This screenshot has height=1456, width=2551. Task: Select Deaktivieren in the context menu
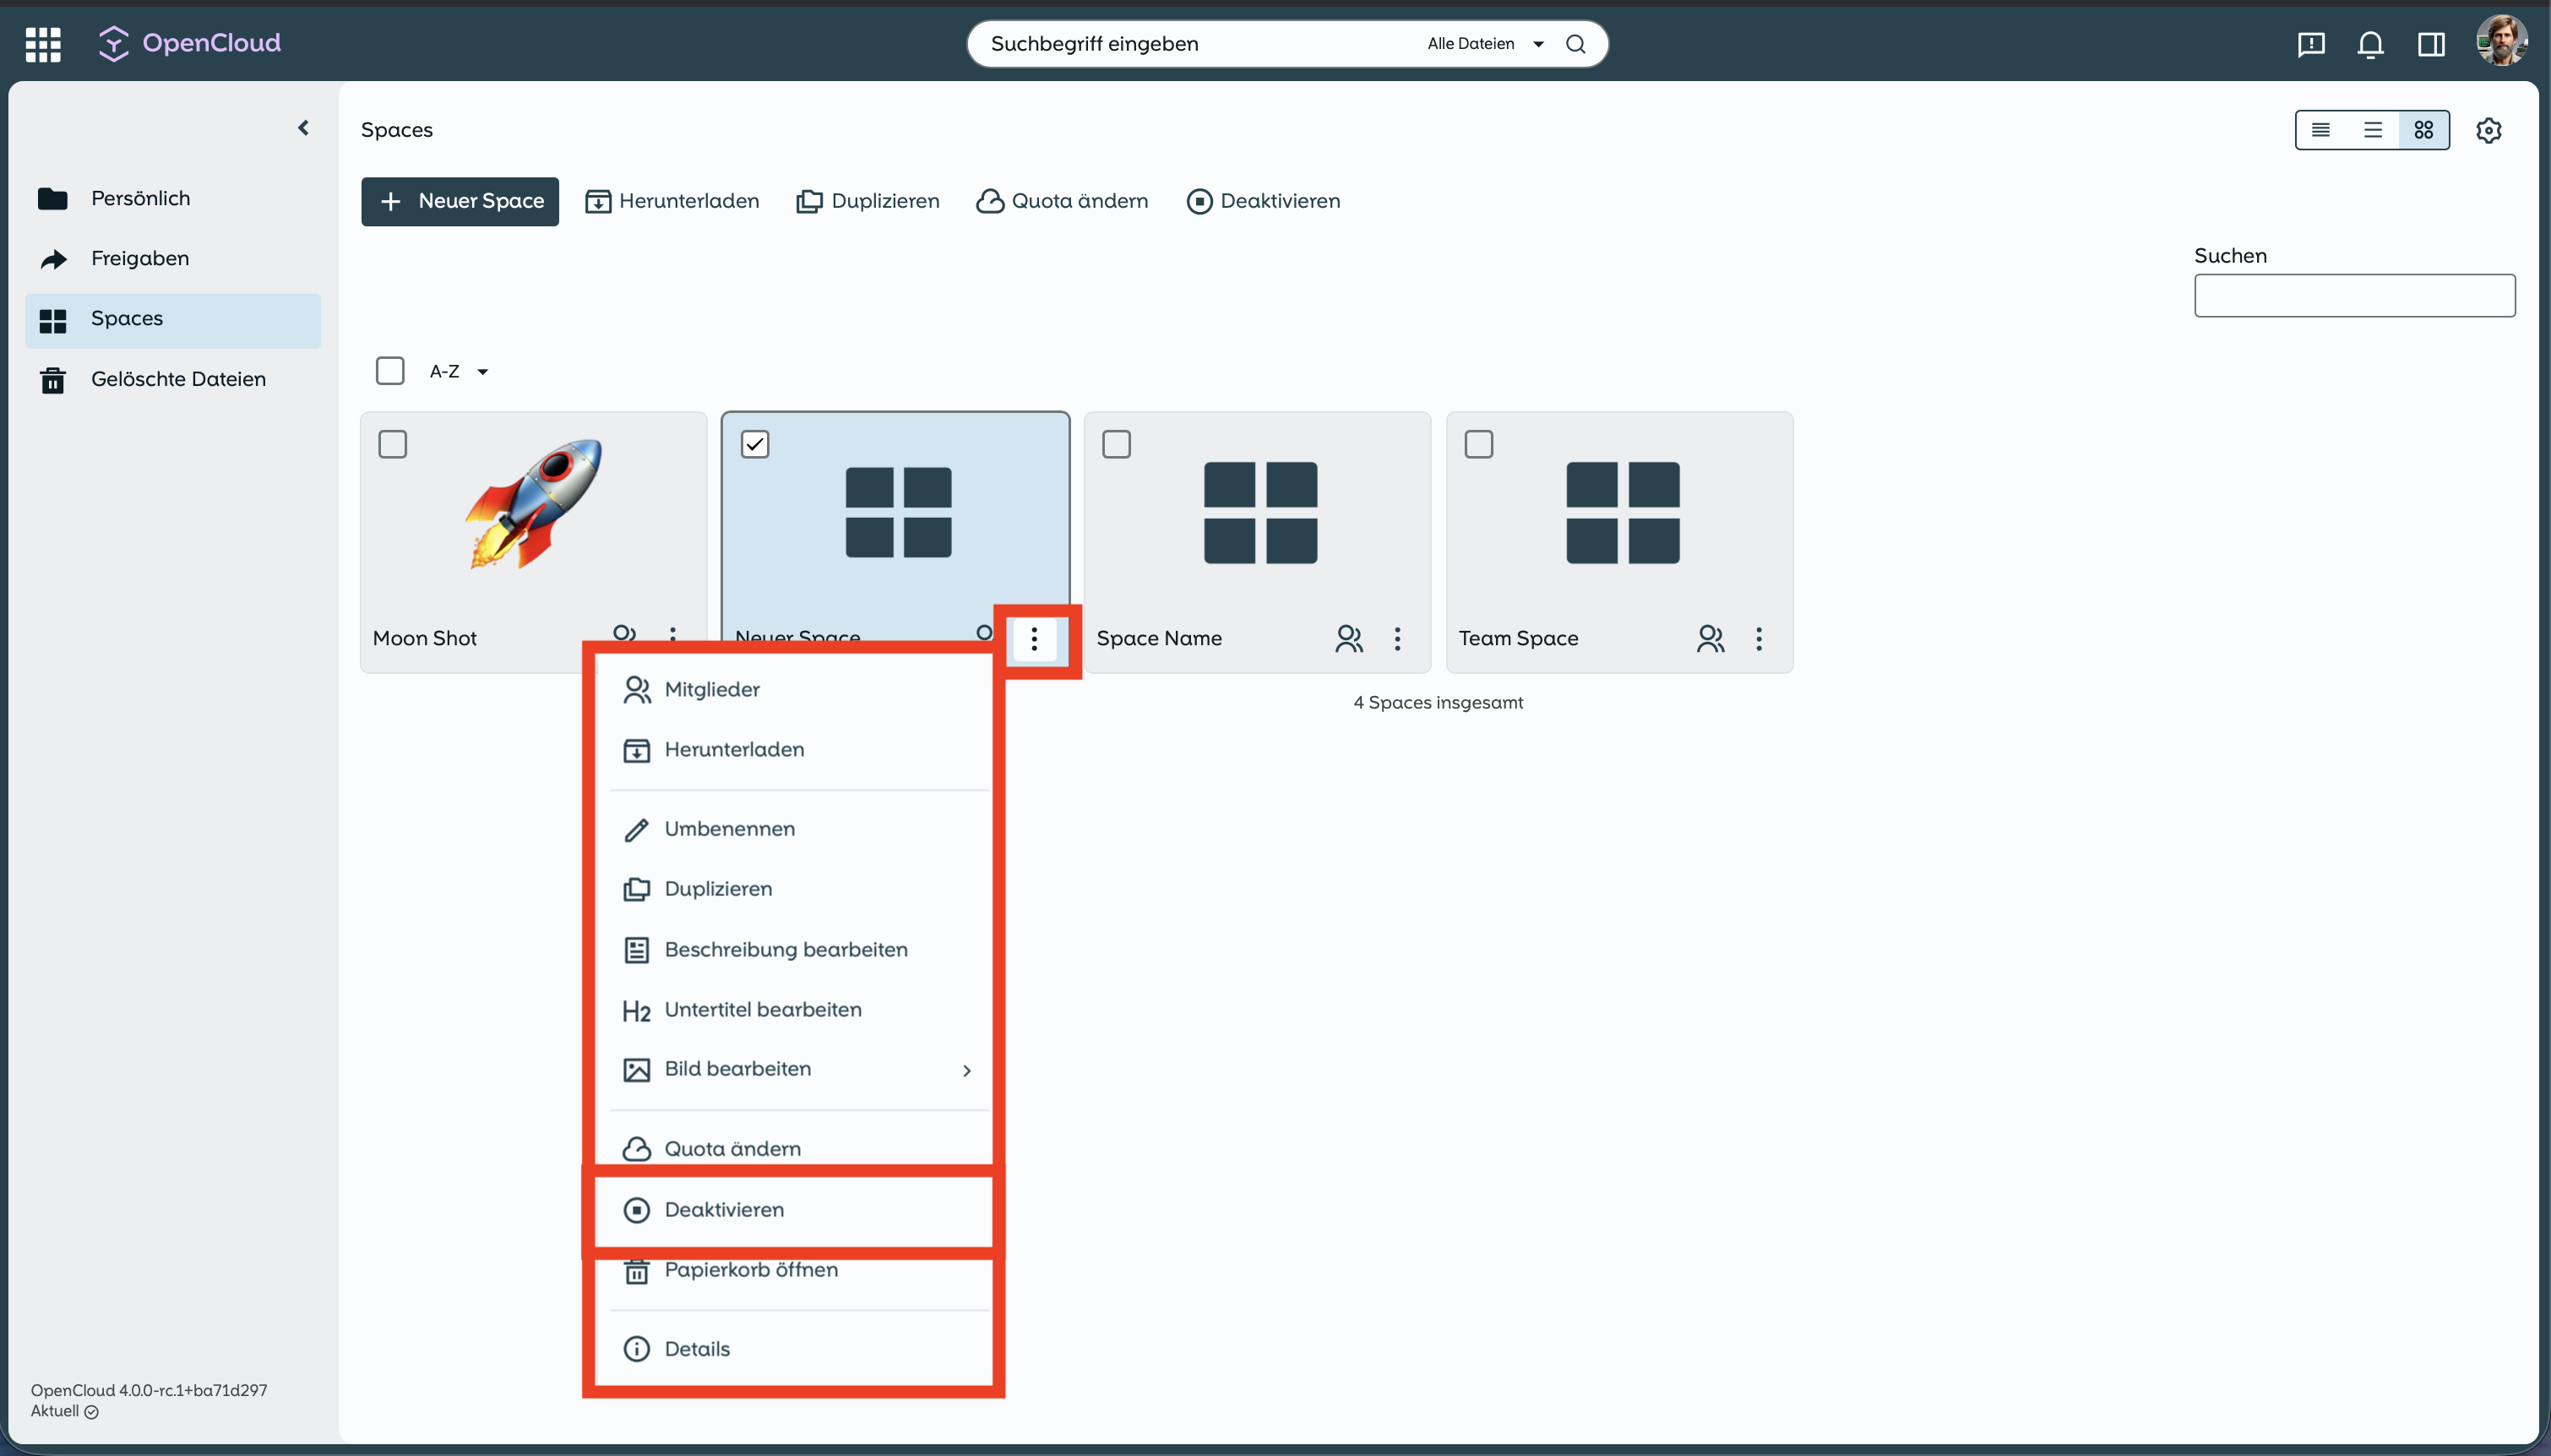(x=724, y=1209)
